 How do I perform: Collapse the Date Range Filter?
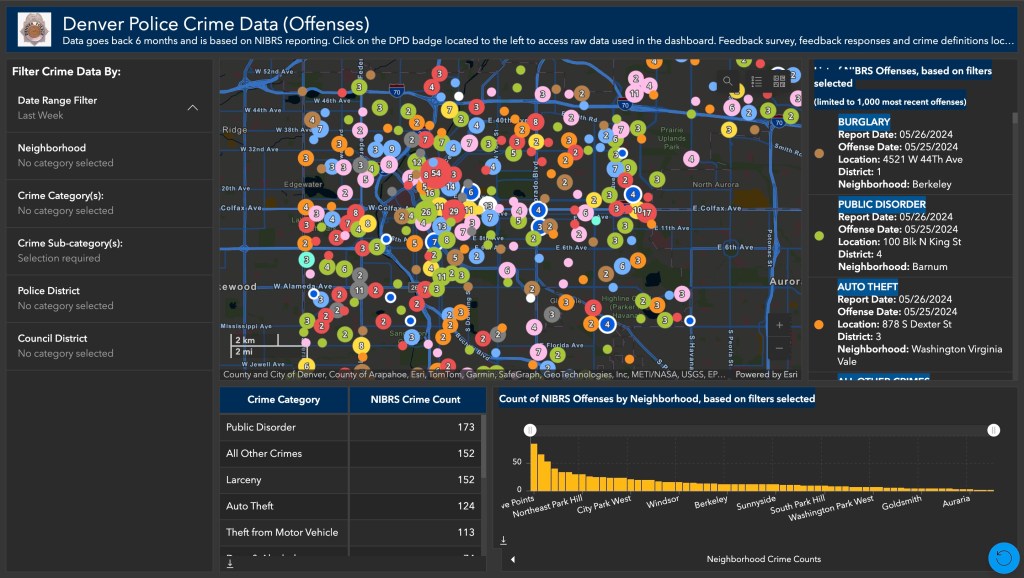[x=192, y=108]
